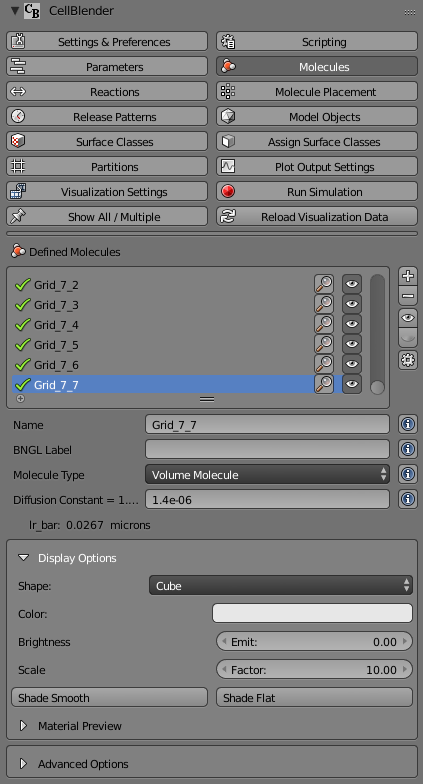Click the molecule list resize handle
This screenshot has height=784, width=423.
pos(207,399)
